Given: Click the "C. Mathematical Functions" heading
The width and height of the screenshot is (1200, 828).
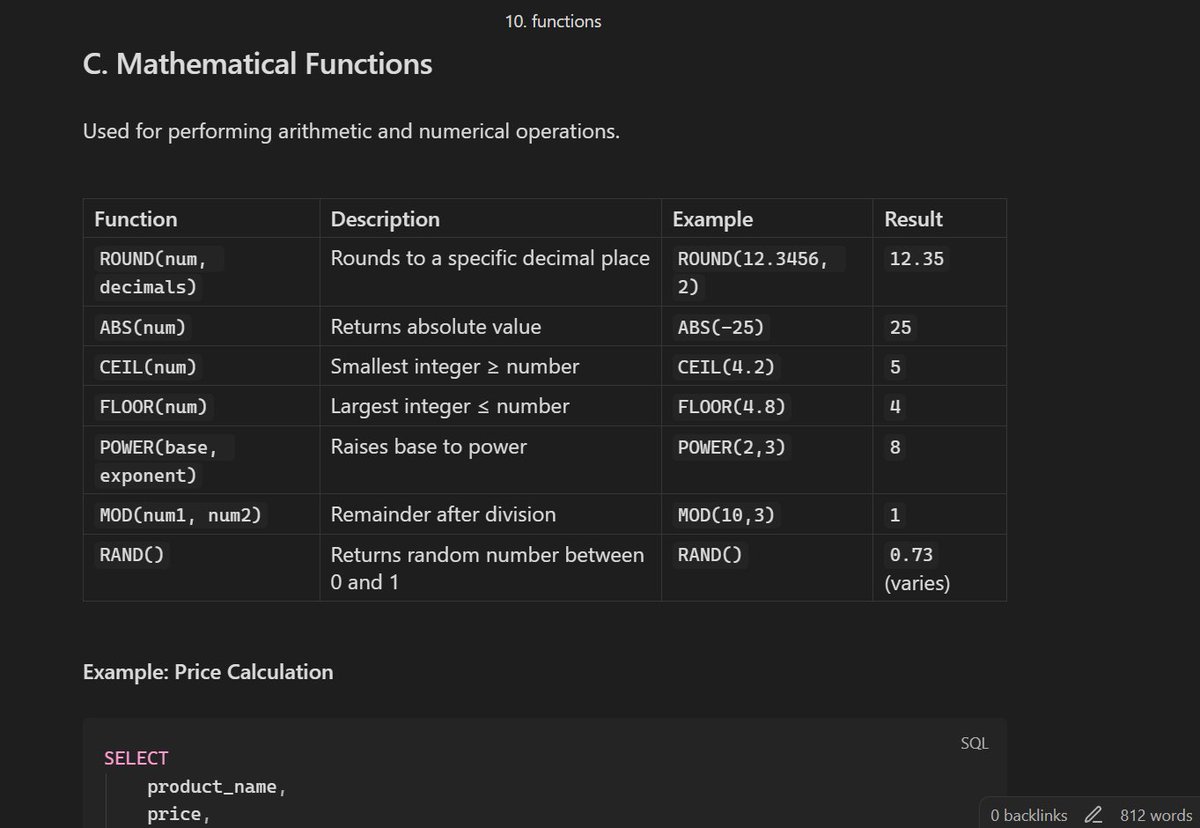Looking at the screenshot, I should point(257,64).
